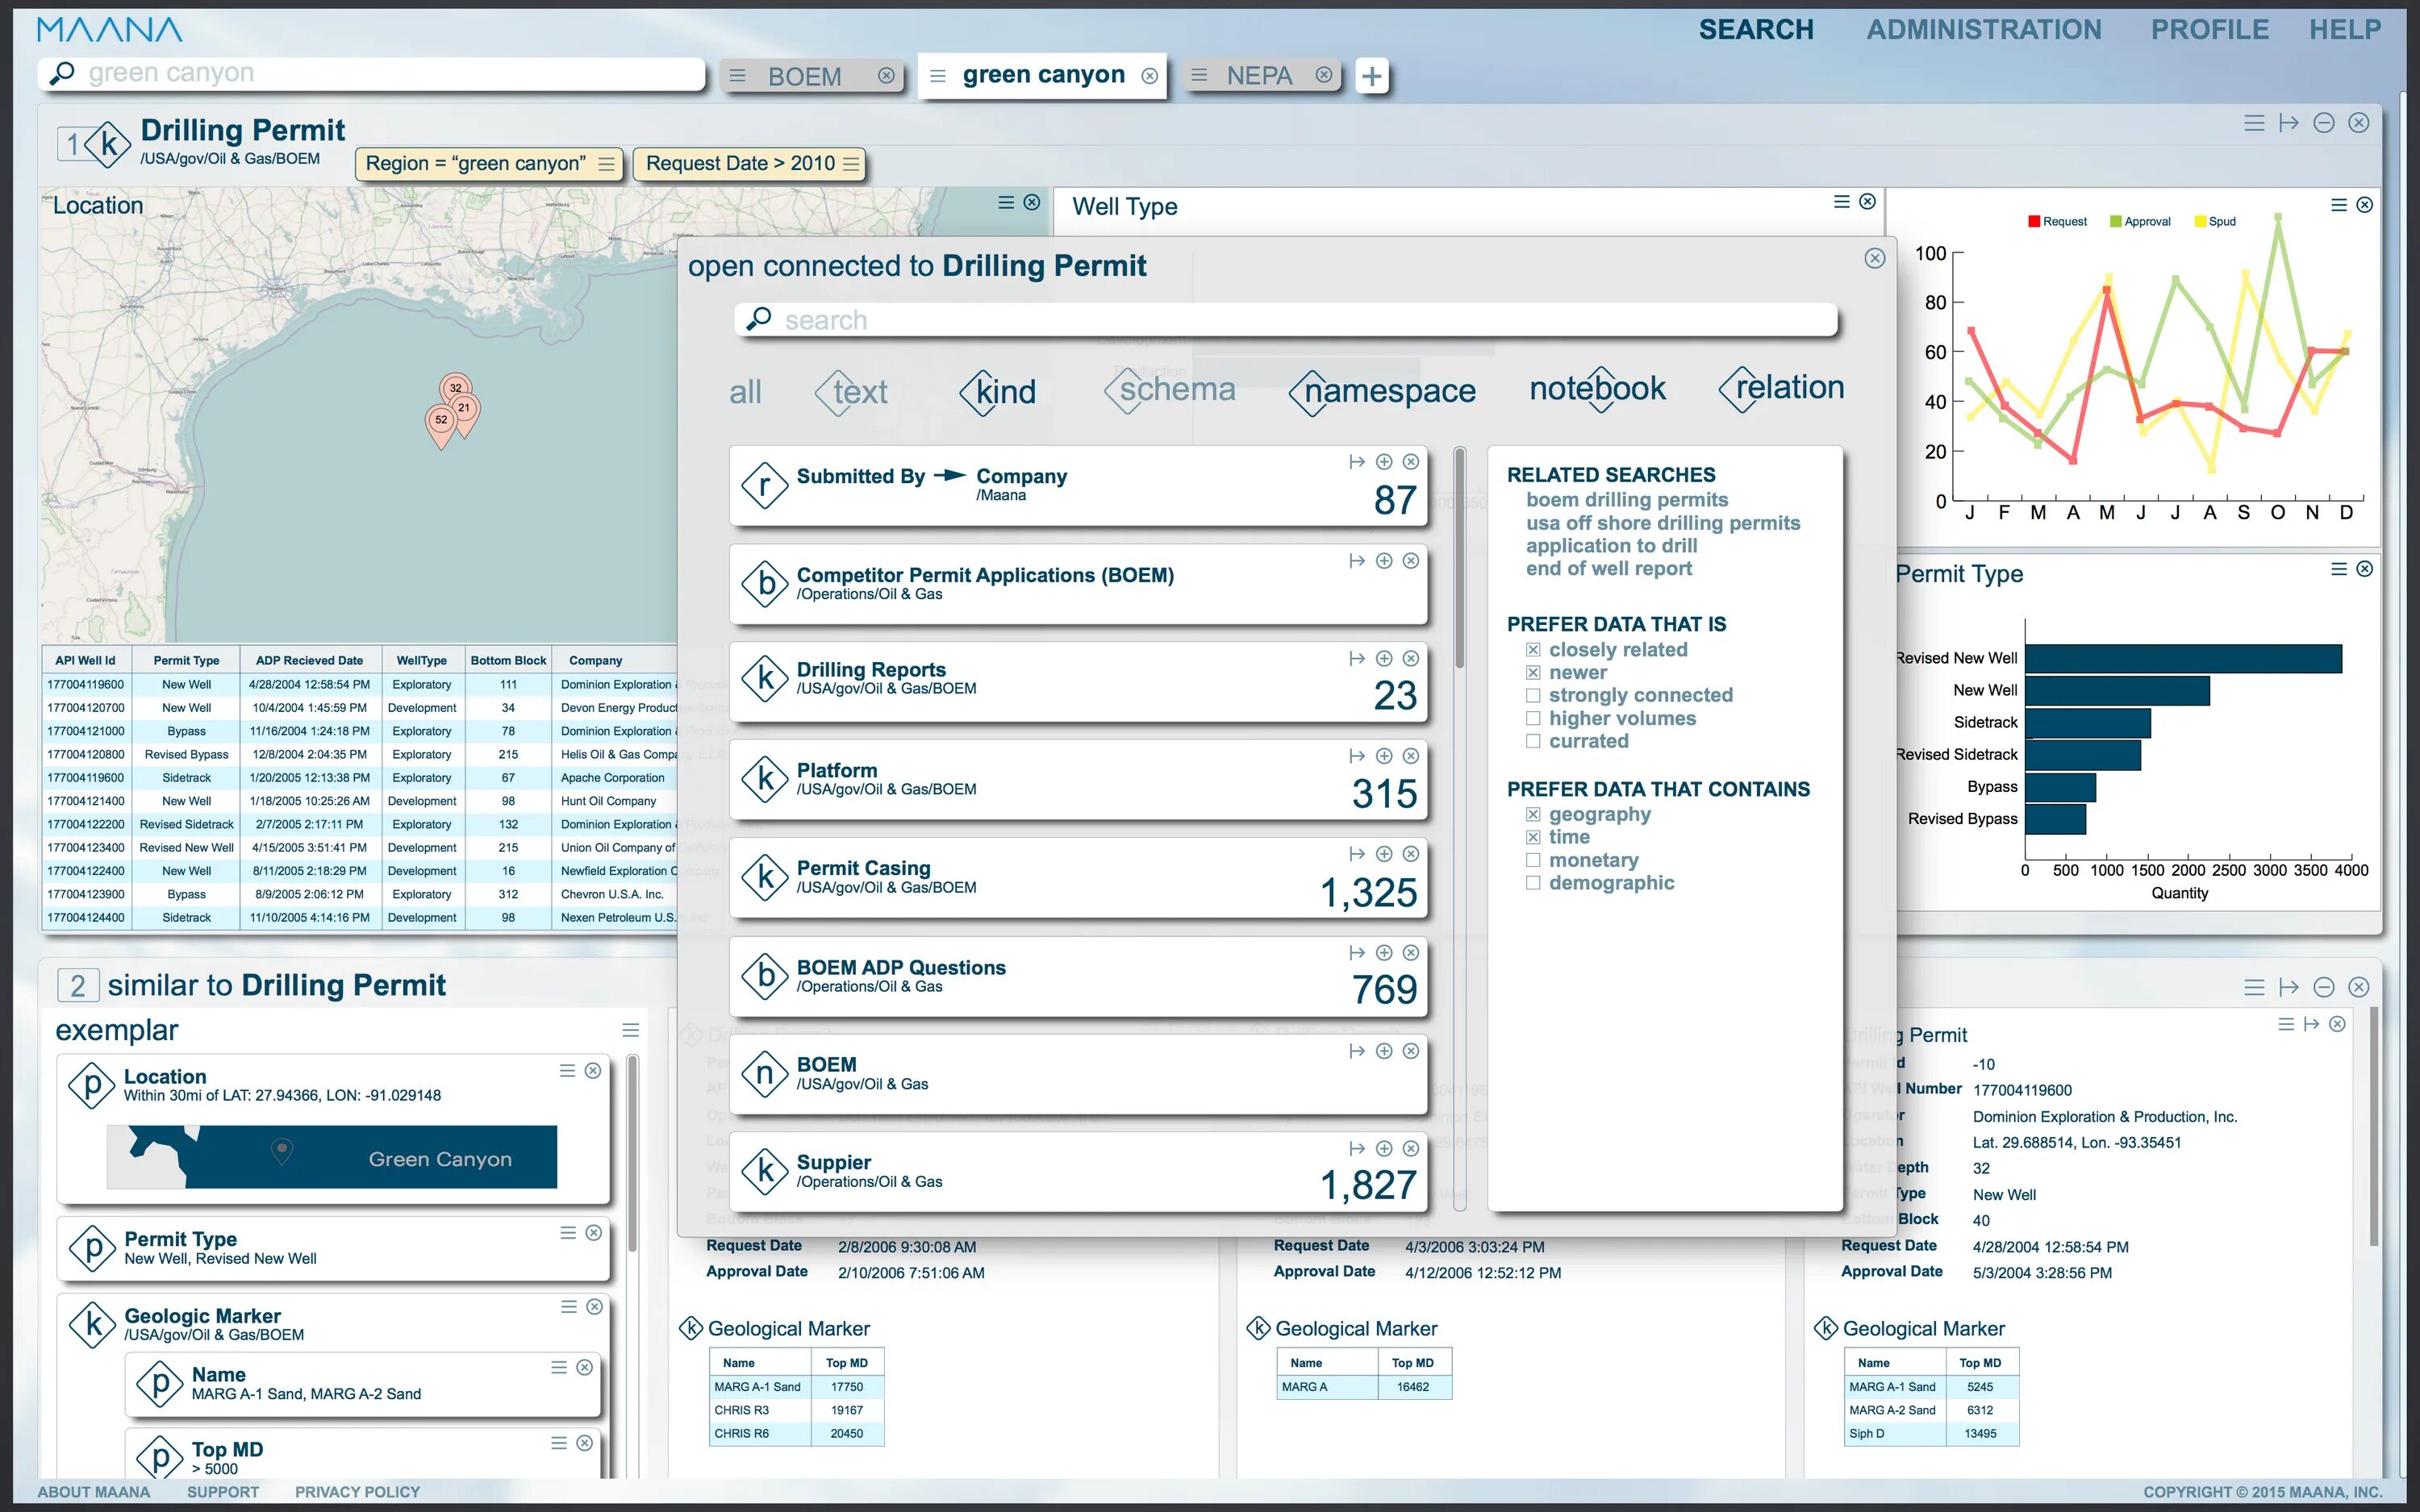Click the map marker labeled 52
Screen dimensions: 2420x1512
tap(441, 421)
